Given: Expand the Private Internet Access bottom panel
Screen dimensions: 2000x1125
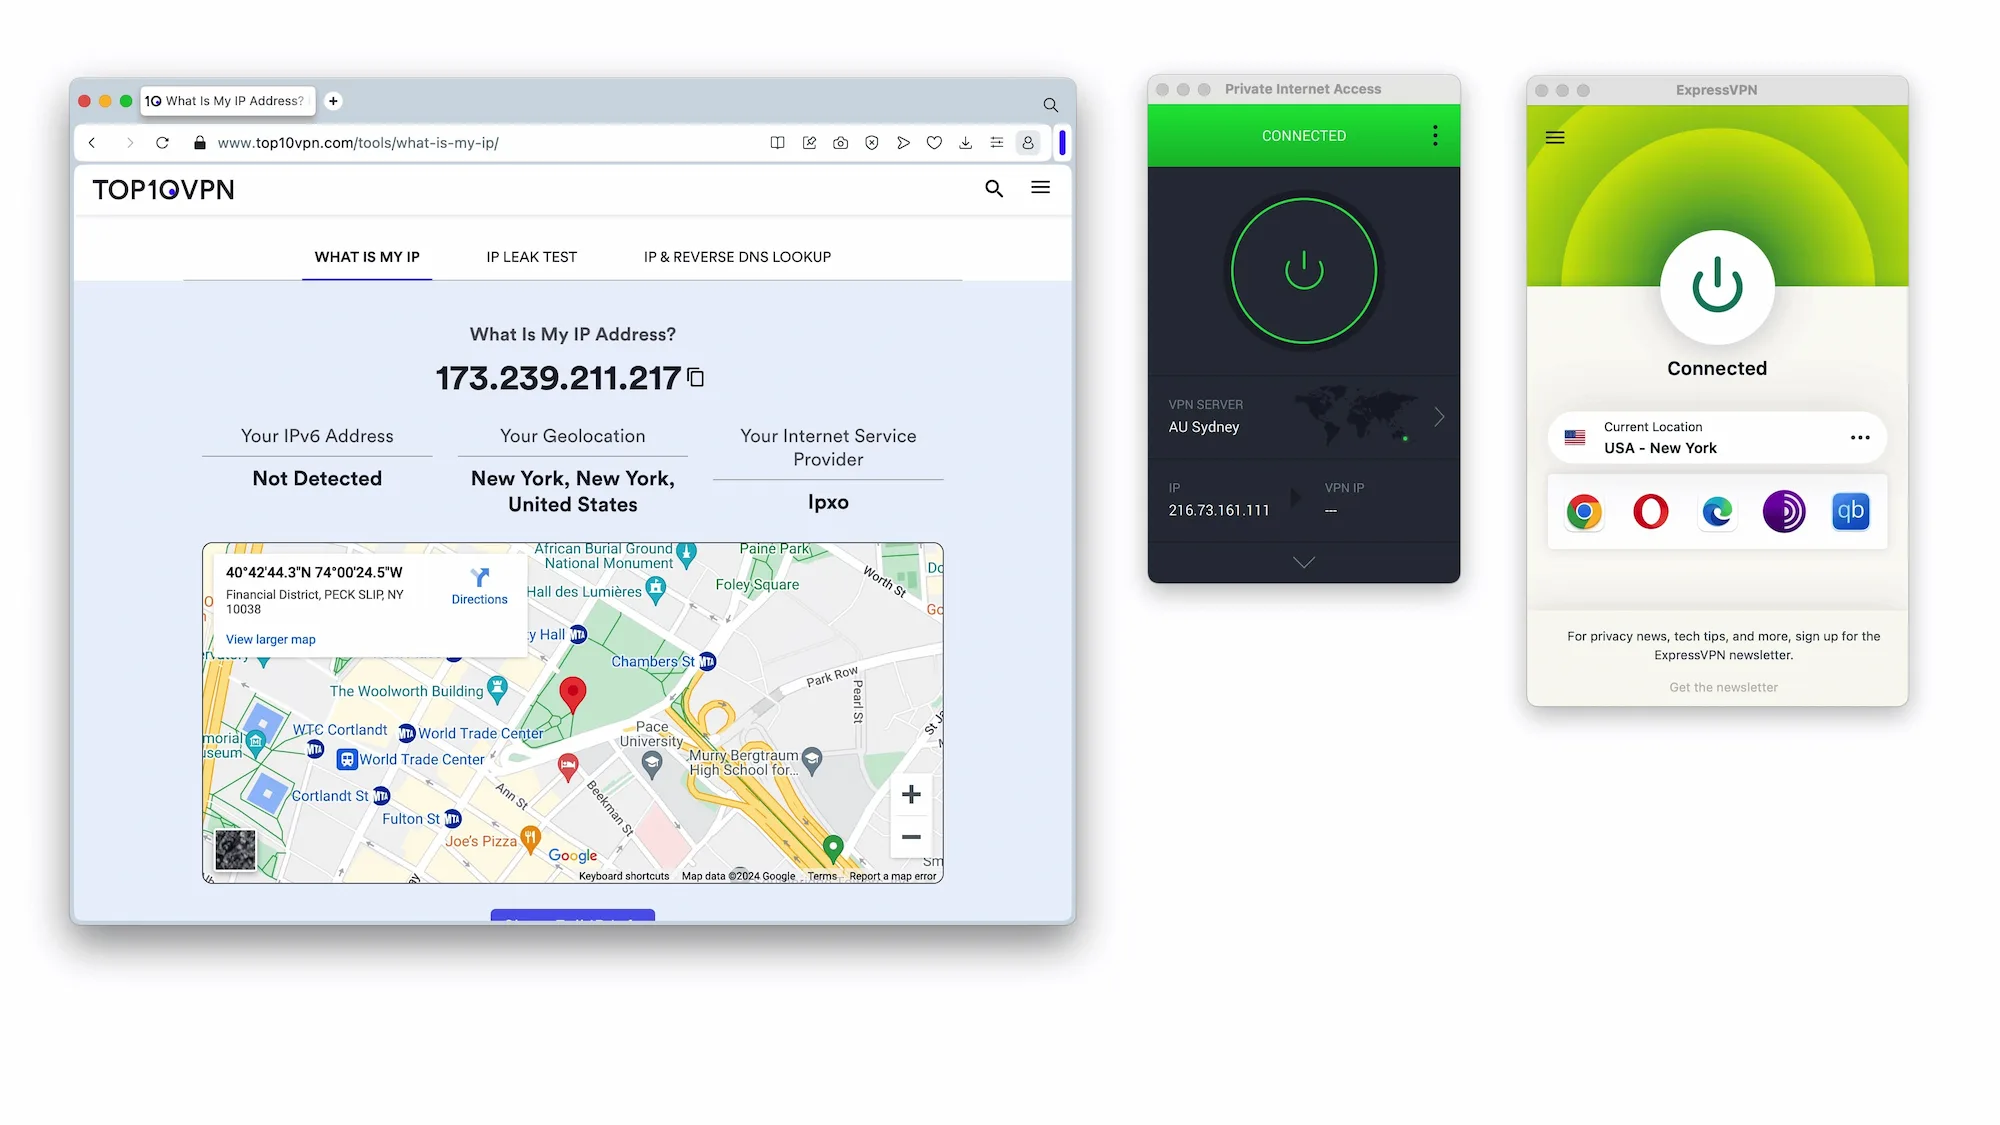Looking at the screenshot, I should pos(1303,562).
